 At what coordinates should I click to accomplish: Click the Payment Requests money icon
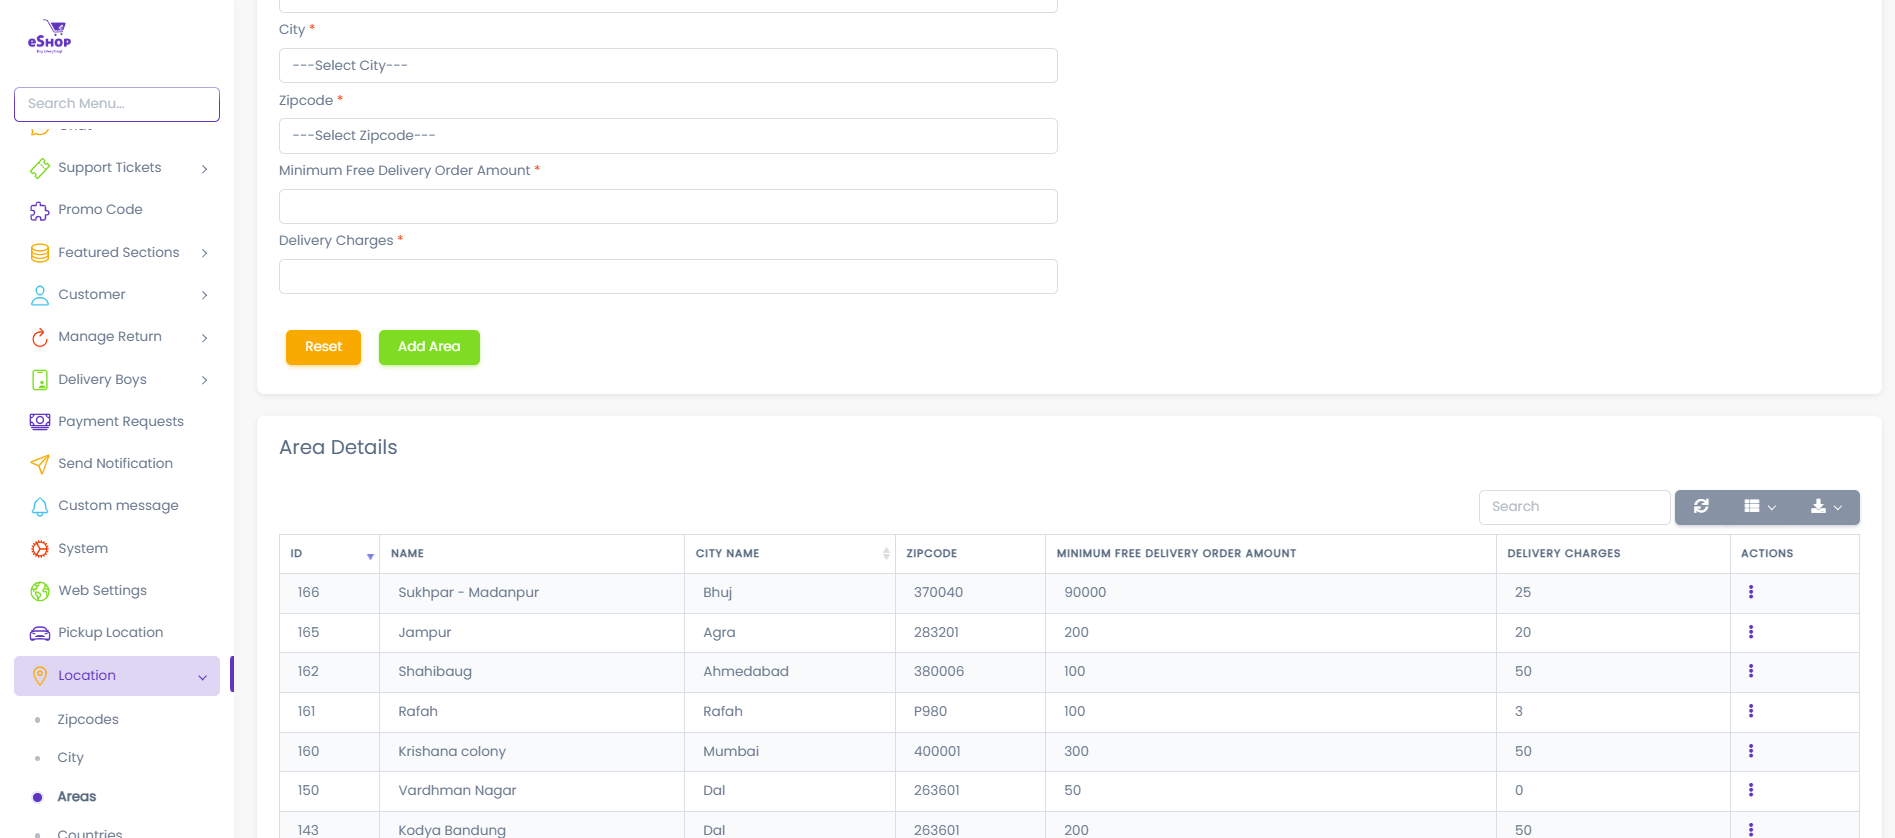(x=40, y=422)
